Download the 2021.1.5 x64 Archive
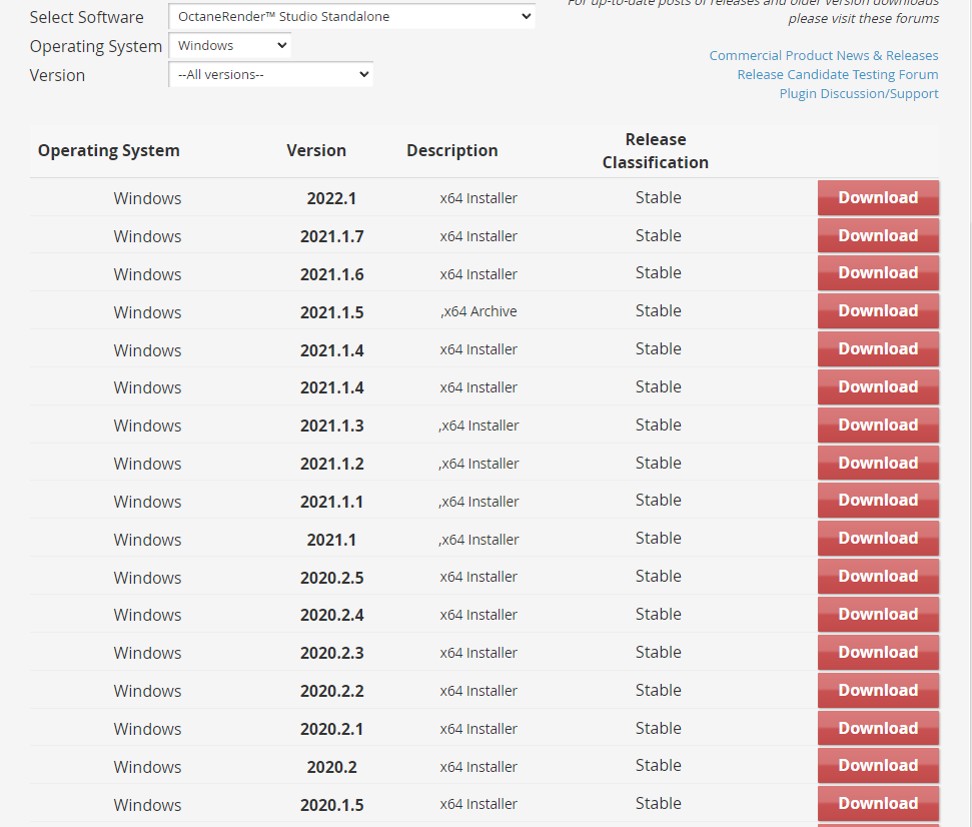This screenshot has width=972, height=827. pos(878,311)
